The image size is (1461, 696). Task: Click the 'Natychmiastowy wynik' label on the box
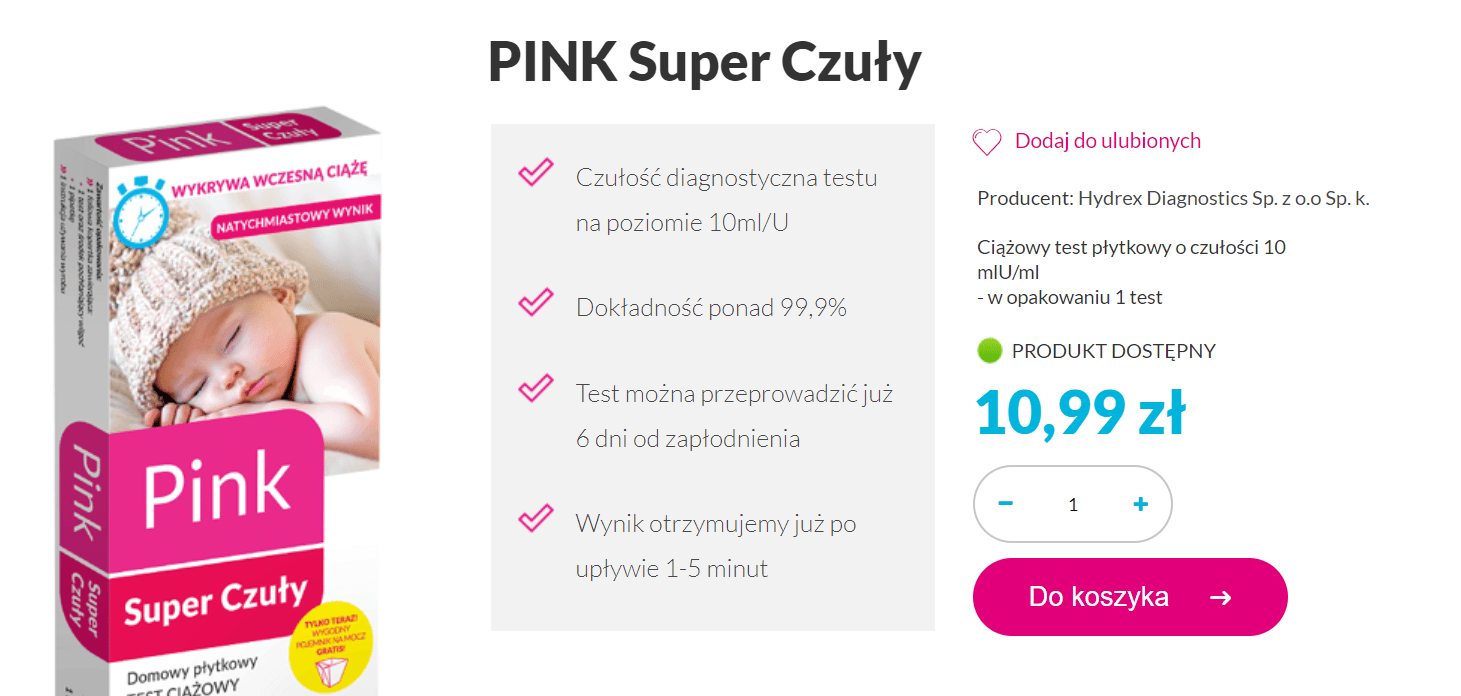pyautogui.click(x=294, y=219)
